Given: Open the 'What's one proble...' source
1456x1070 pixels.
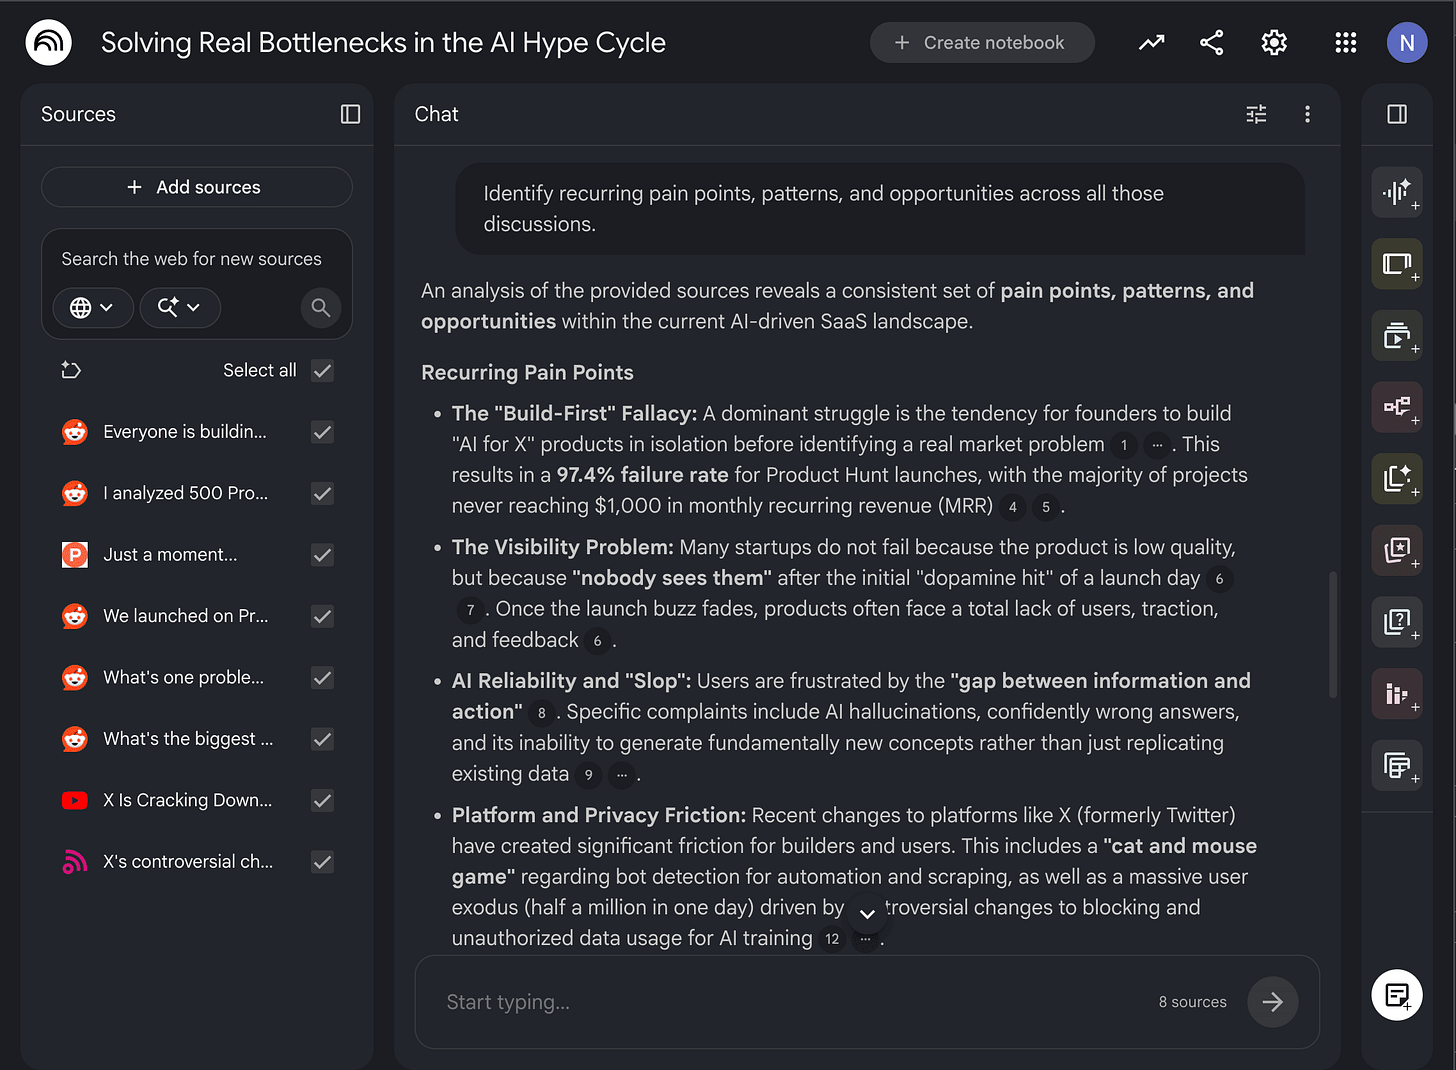Looking at the screenshot, I should pyautogui.click(x=184, y=677).
